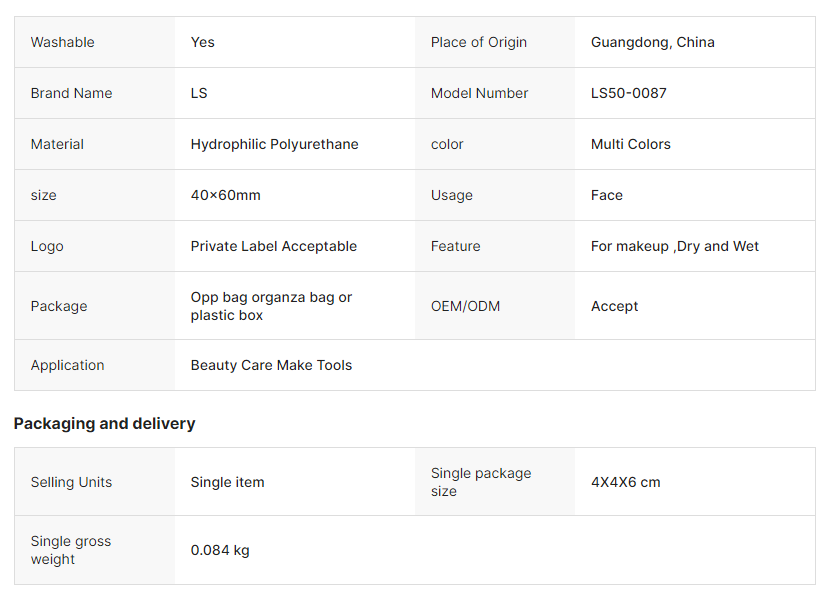Click the For makeup, Dry and Wet feature
This screenshot has height=595, width=833.
[x=674, y=246]
